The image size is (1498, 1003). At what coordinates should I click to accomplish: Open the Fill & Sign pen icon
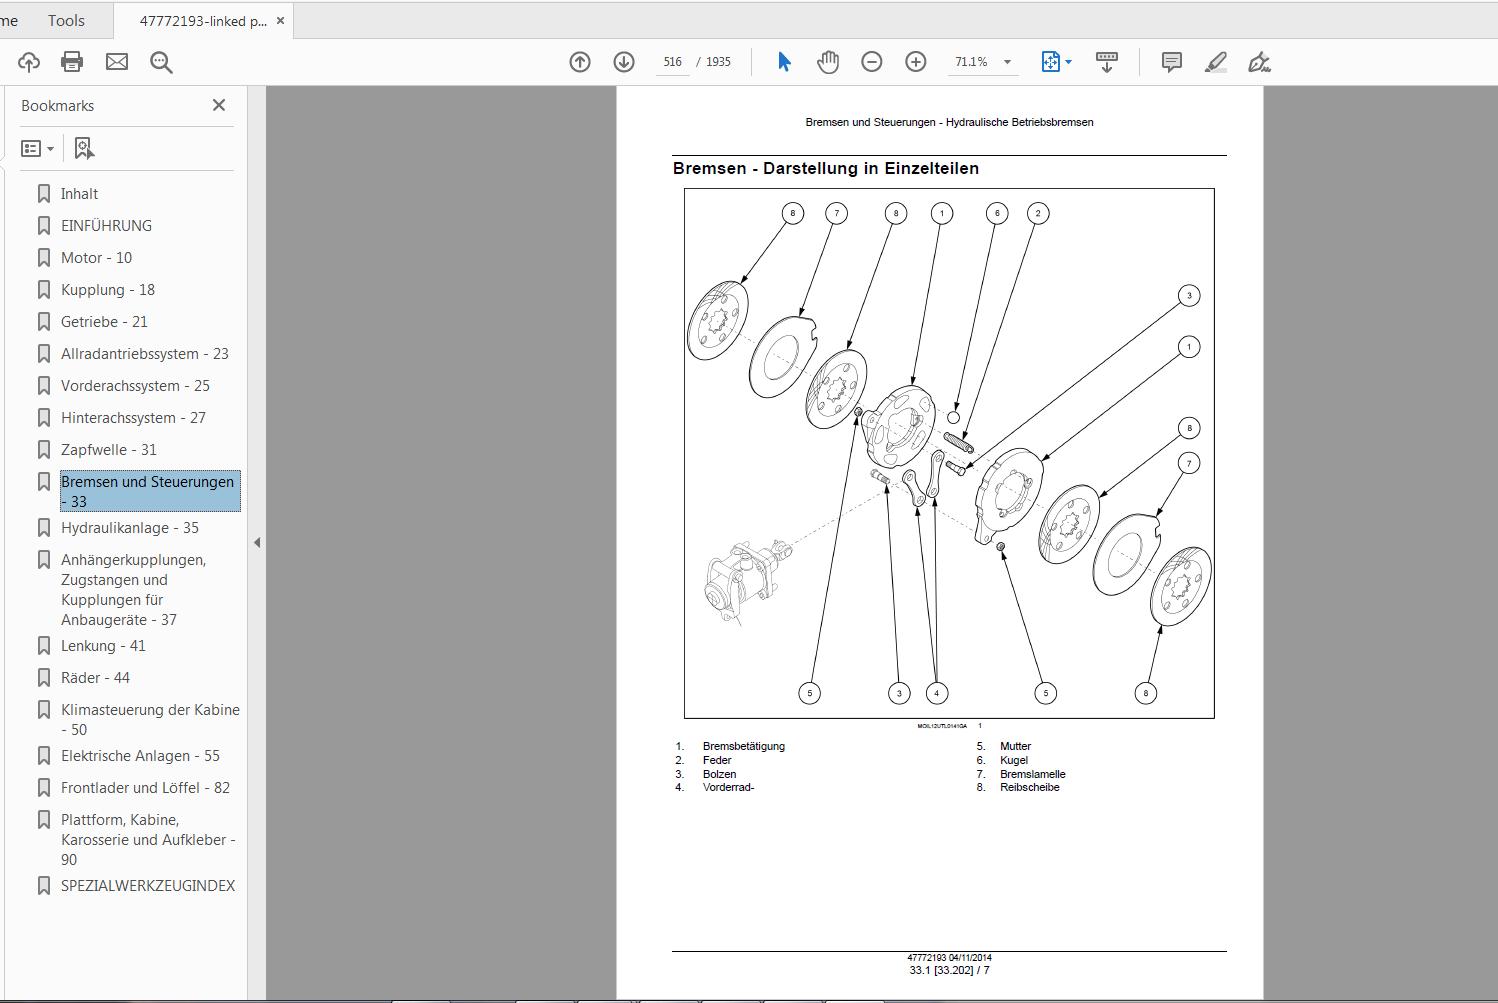coord(1260,61)
